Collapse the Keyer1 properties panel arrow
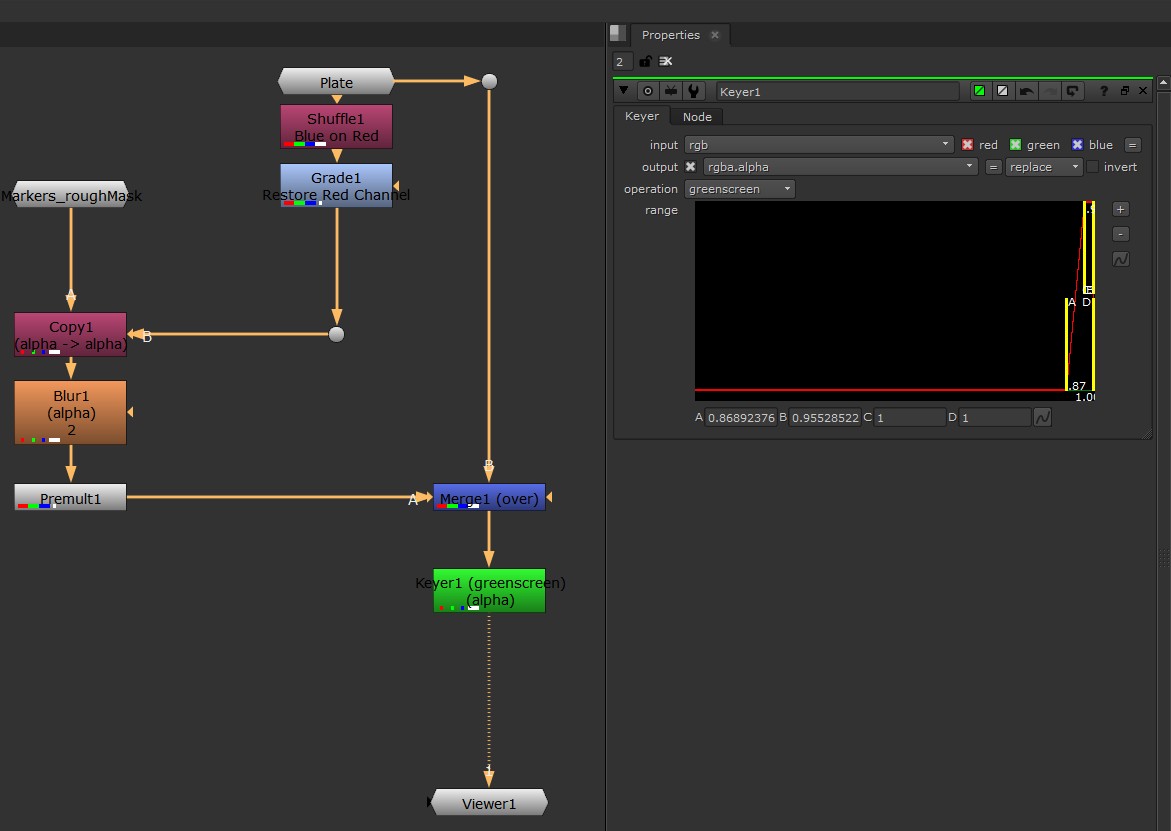 pyautogui.click(x=624, y=91)
